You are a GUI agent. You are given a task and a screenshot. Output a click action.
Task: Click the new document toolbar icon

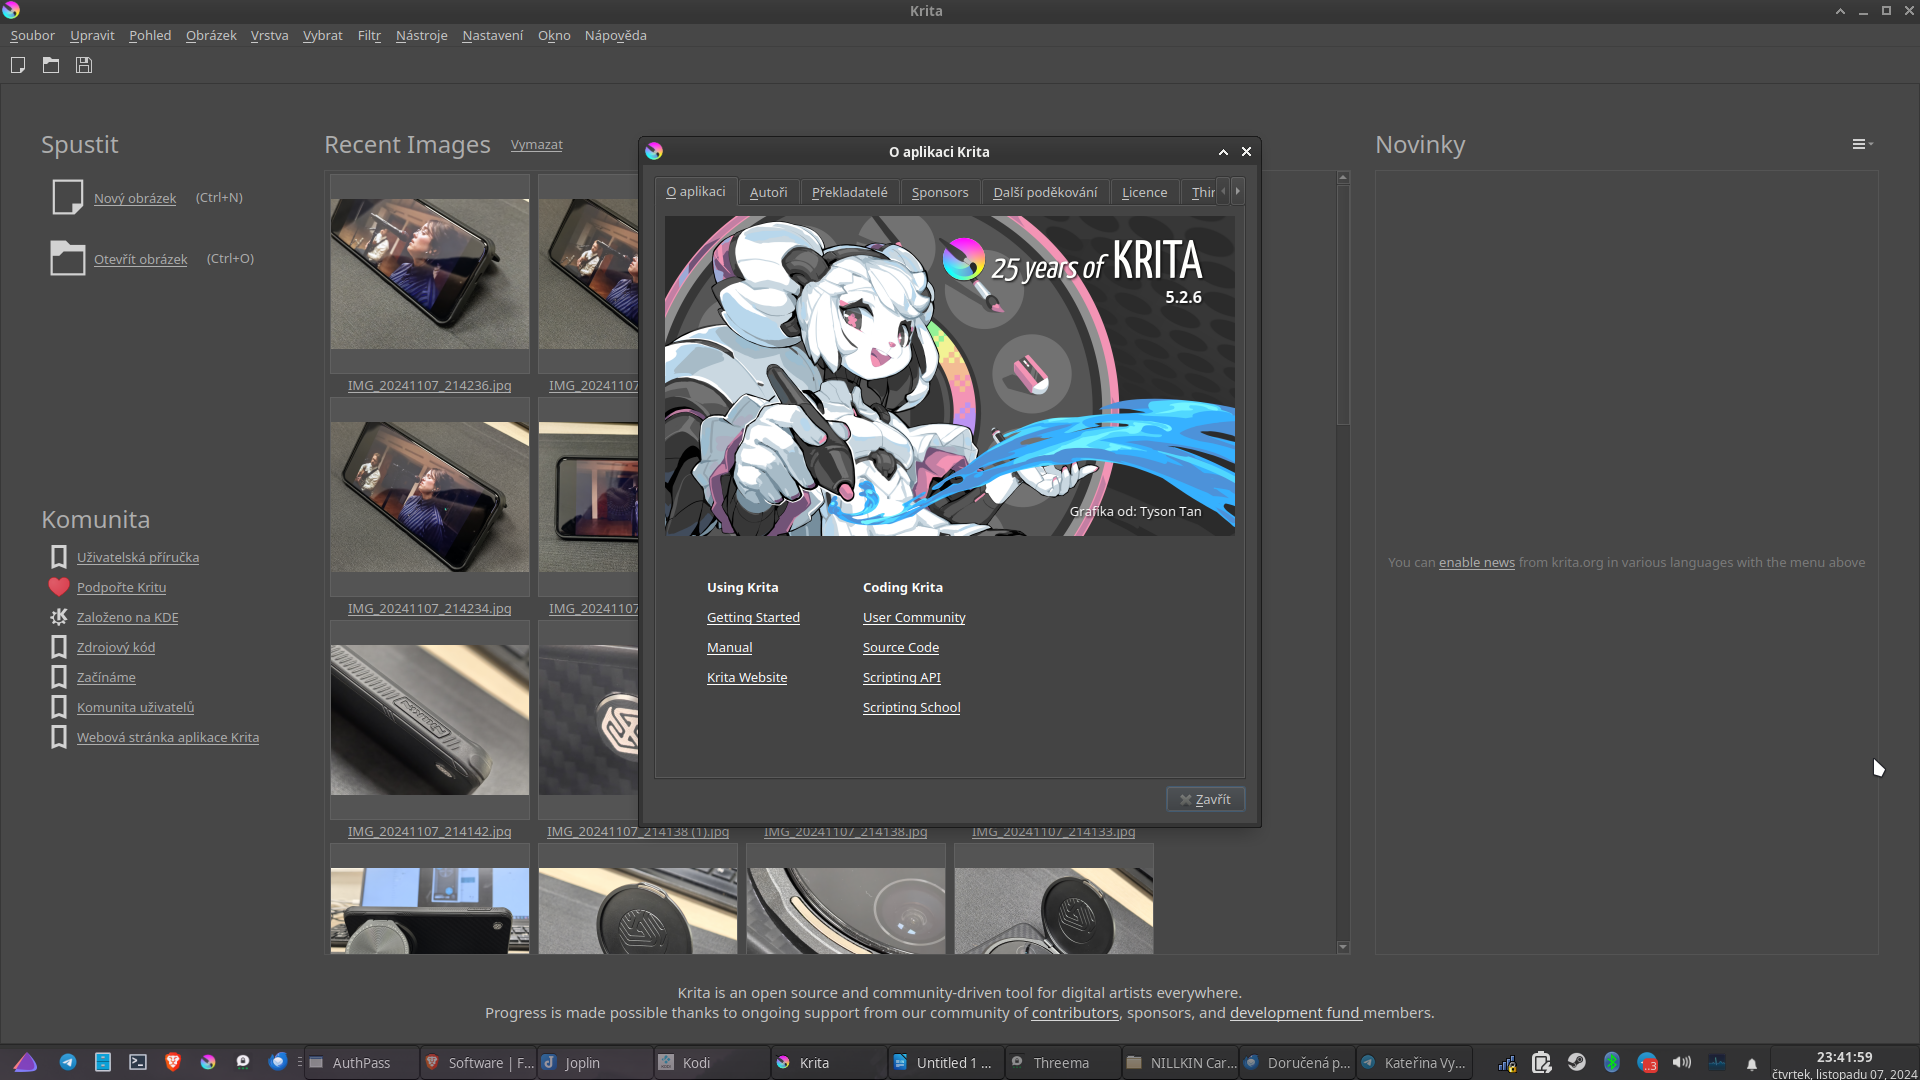pyautogui.click(x=18, y=65)
